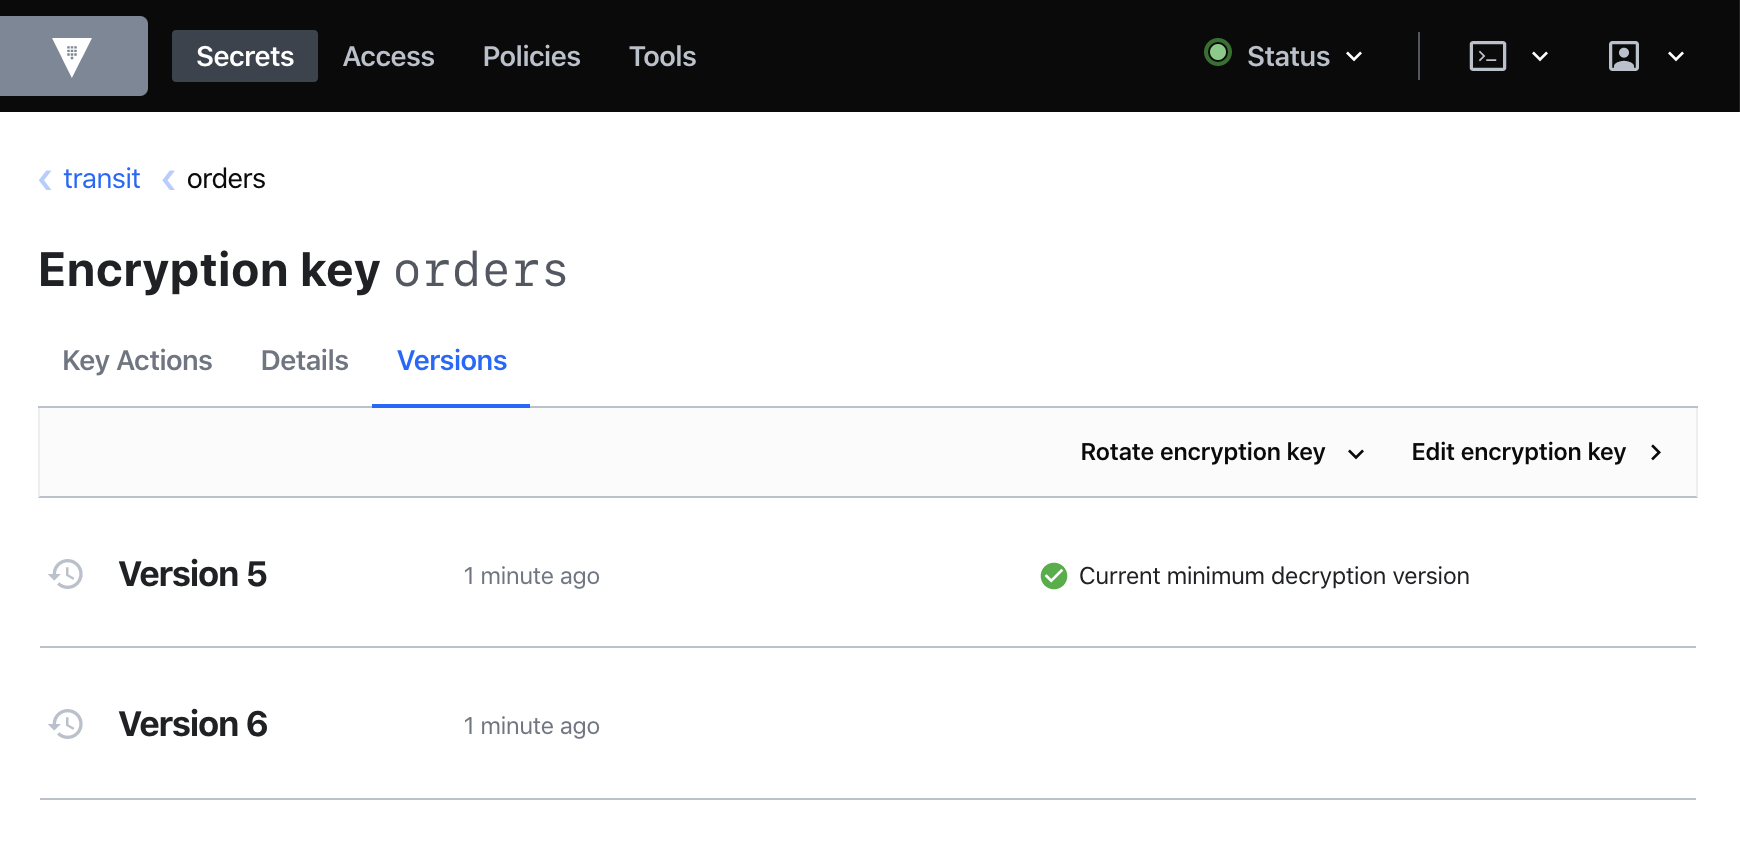
Task: Select Secrets in the top navigation
Action: coord(244,56)
